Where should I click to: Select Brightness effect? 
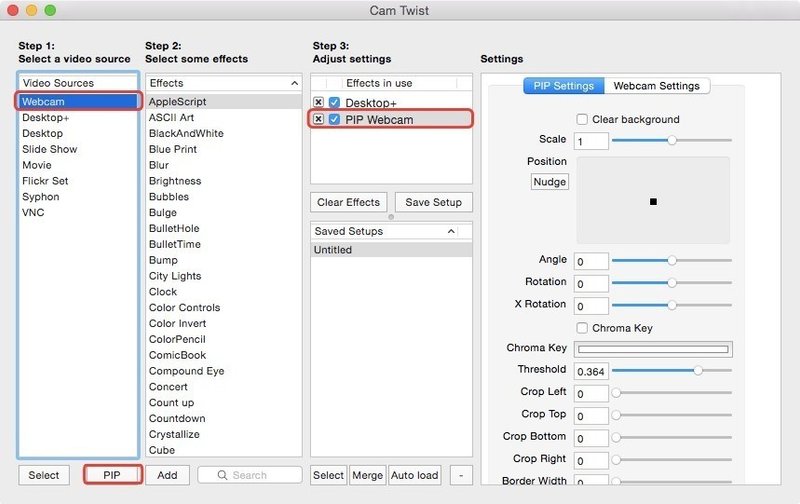click(224, 181)
